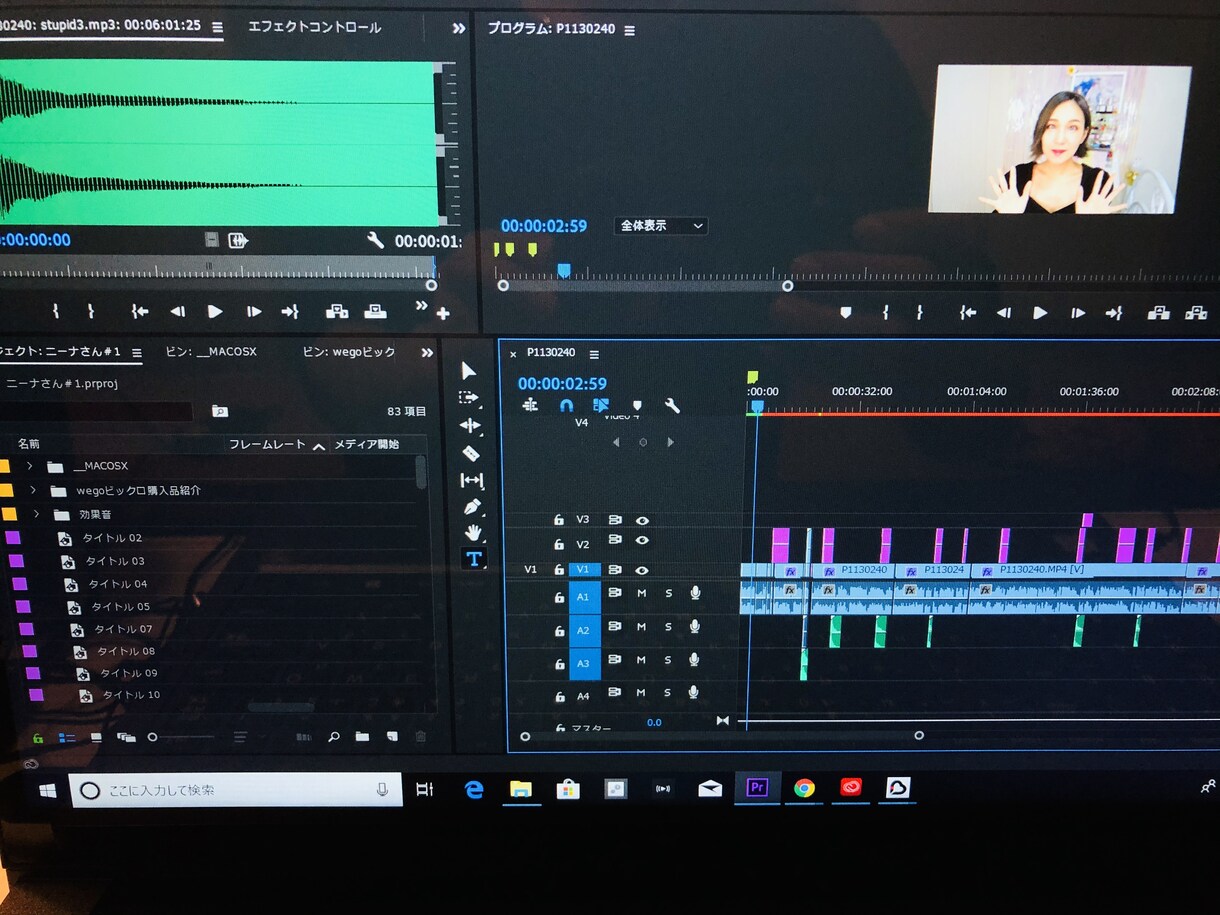Expand the 効果音 bin

[x=37, y=514]
